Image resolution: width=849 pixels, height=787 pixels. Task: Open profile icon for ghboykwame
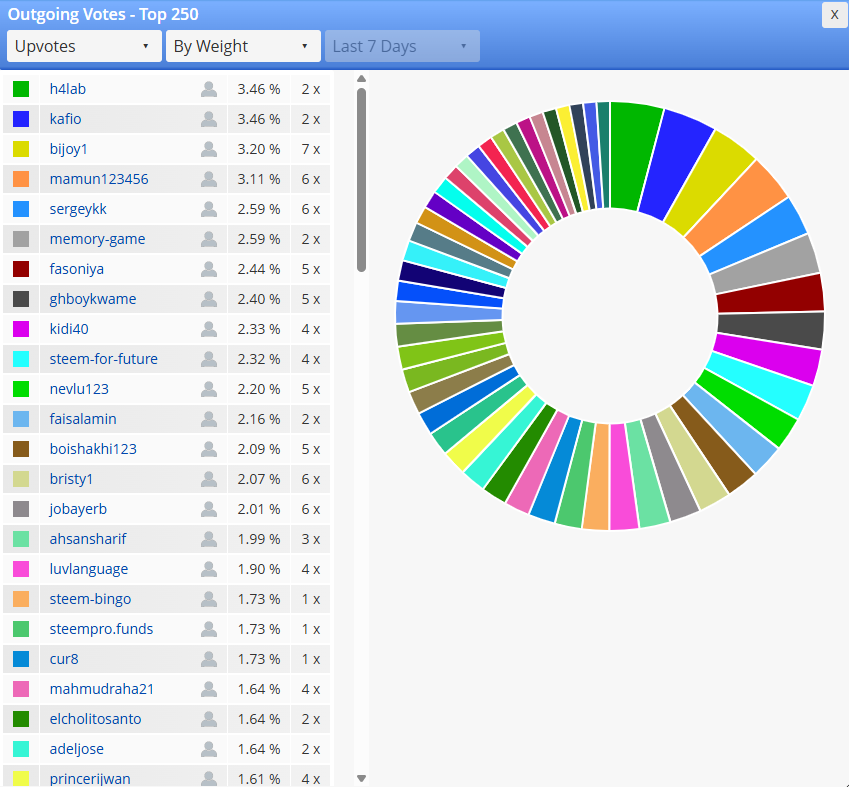tap(209, 299)
